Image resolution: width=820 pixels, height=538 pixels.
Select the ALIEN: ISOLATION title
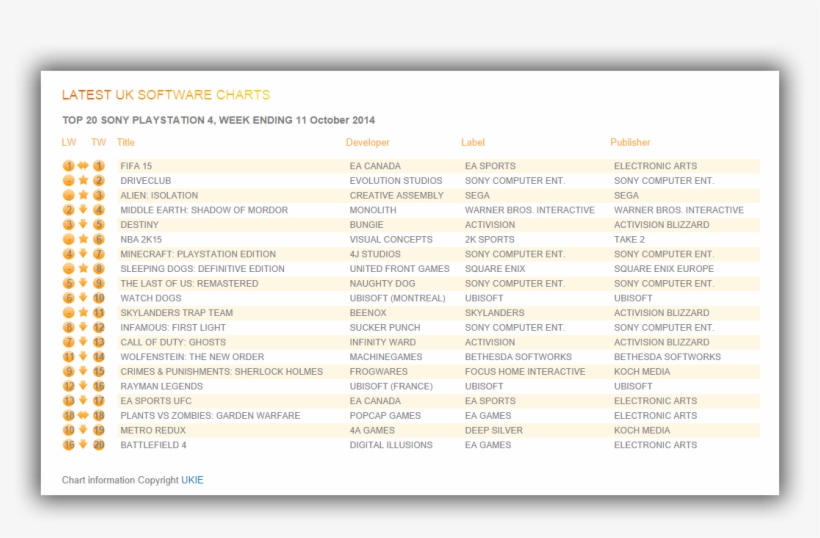pos(159,195)
